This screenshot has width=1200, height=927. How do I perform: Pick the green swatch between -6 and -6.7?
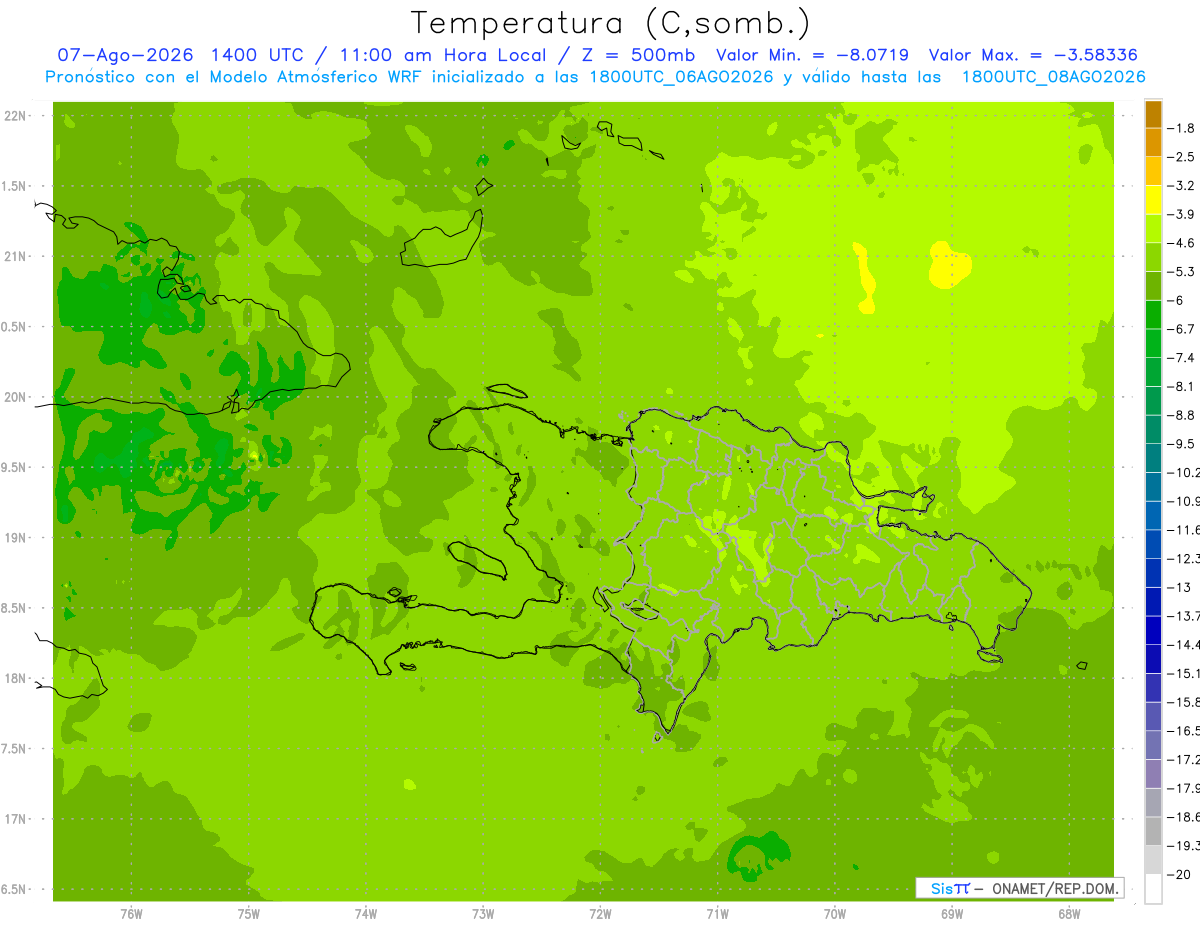[x=1153, y=315]
